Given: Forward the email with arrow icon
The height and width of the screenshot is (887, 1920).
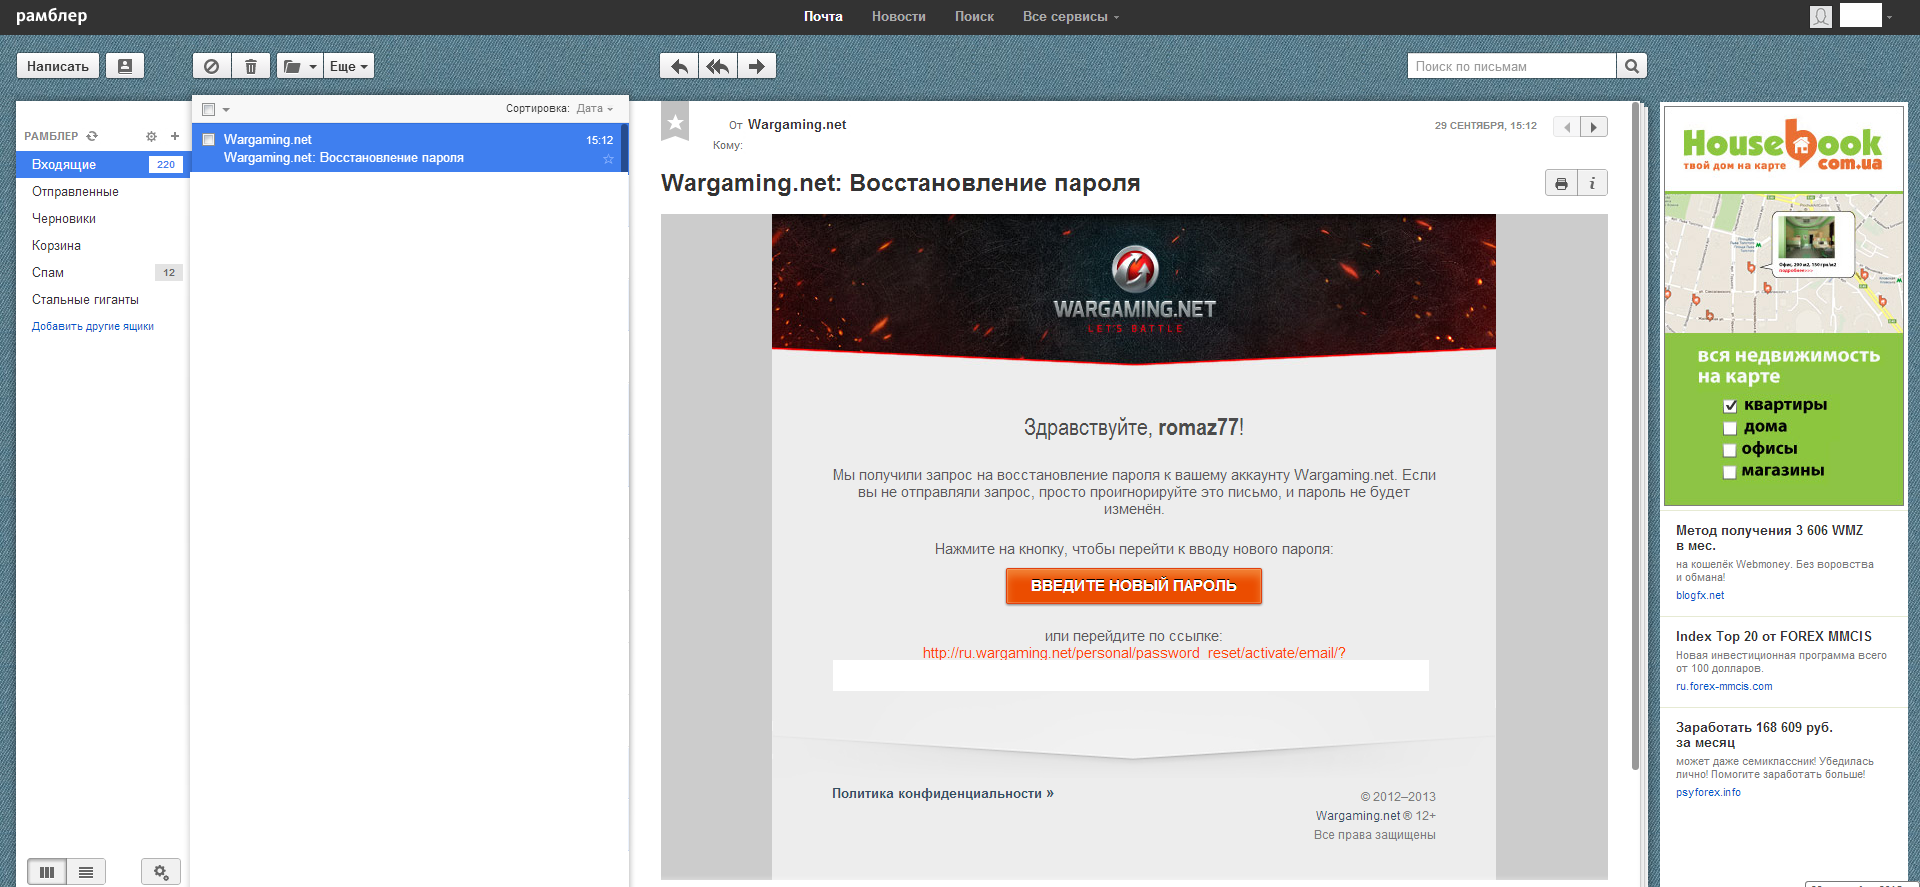Looking at the screenshot, I should click(x=757, y=66).
